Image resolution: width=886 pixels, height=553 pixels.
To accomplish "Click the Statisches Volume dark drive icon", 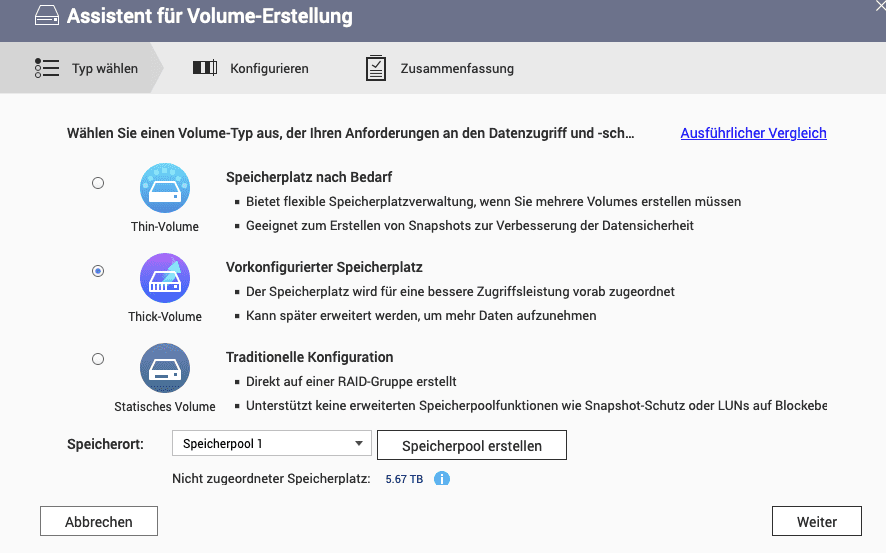I will pyautogui.click(x=164, y=368).
